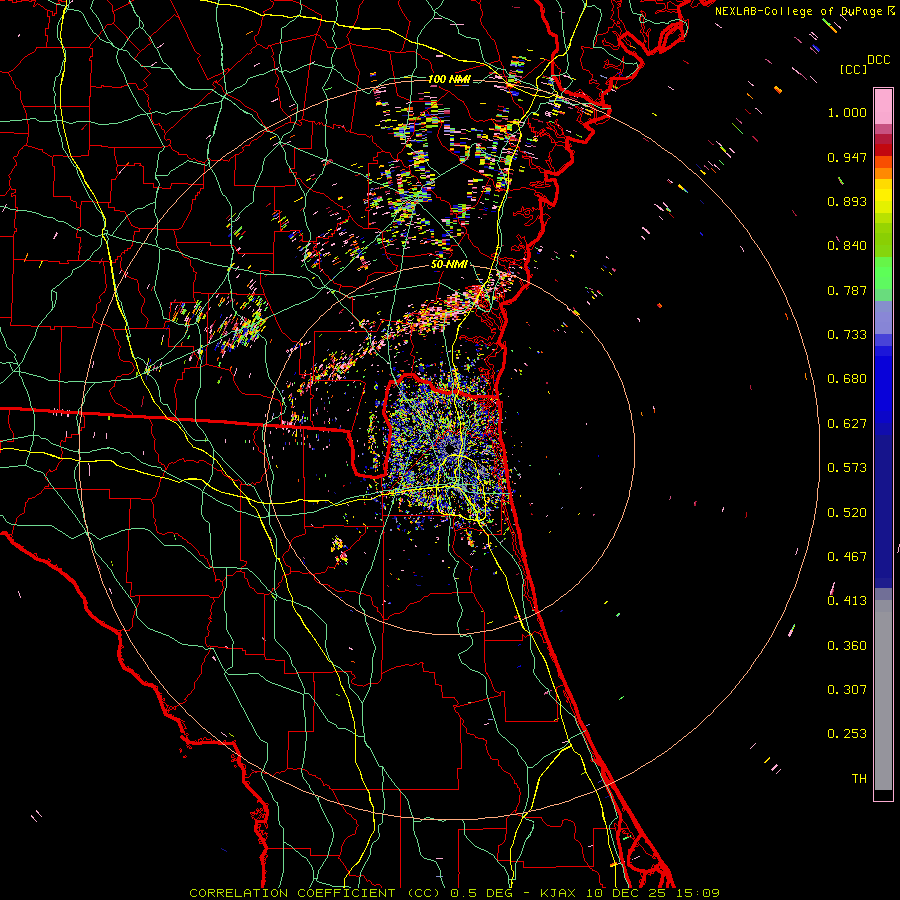Select the 0.467 legend value
900x900 pixels.
click(x=847, y=557)
